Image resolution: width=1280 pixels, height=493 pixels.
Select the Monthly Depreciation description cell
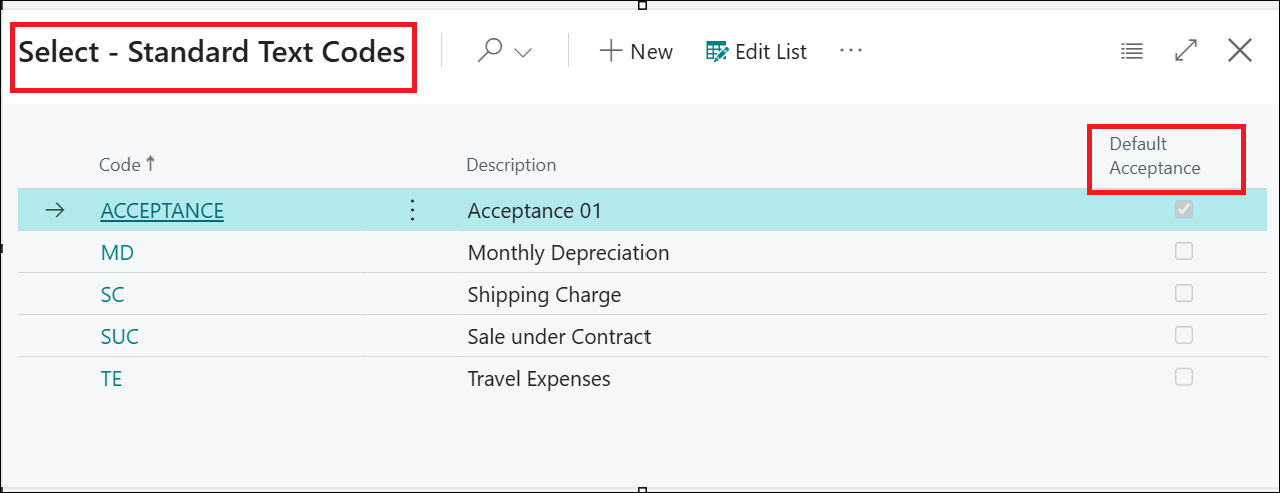click(x=568, y=253)
